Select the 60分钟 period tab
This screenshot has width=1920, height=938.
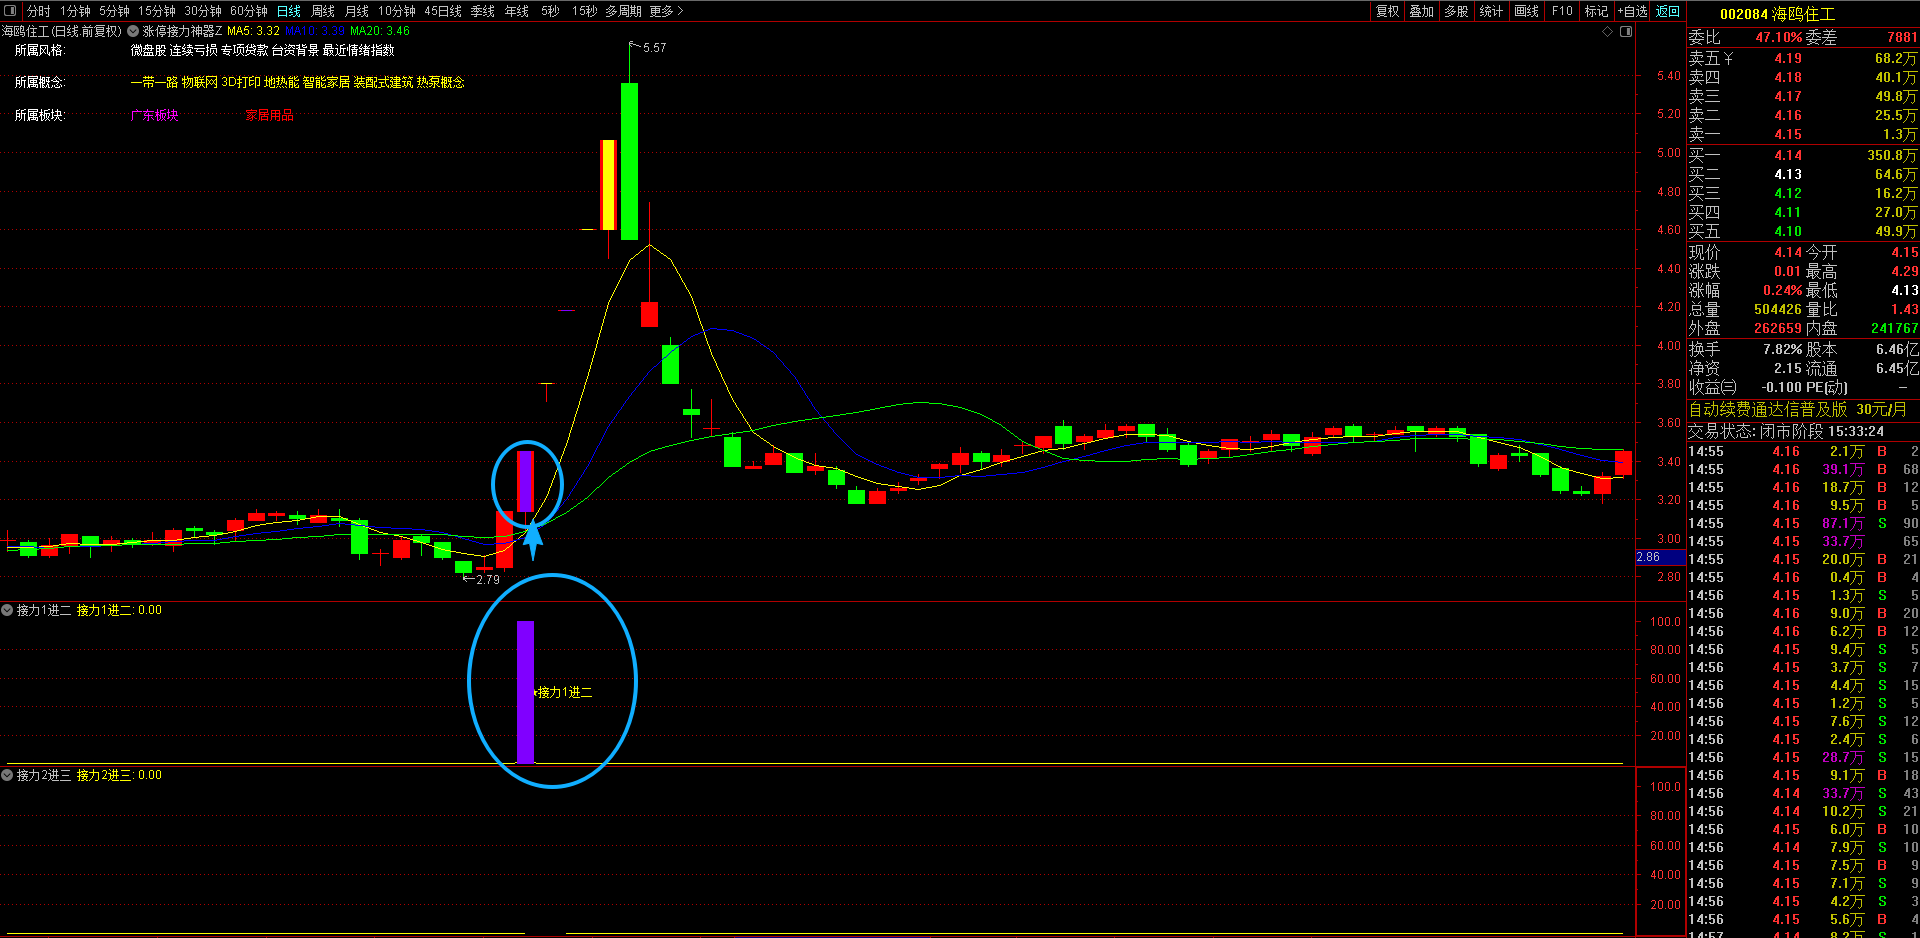coord(249,11)
